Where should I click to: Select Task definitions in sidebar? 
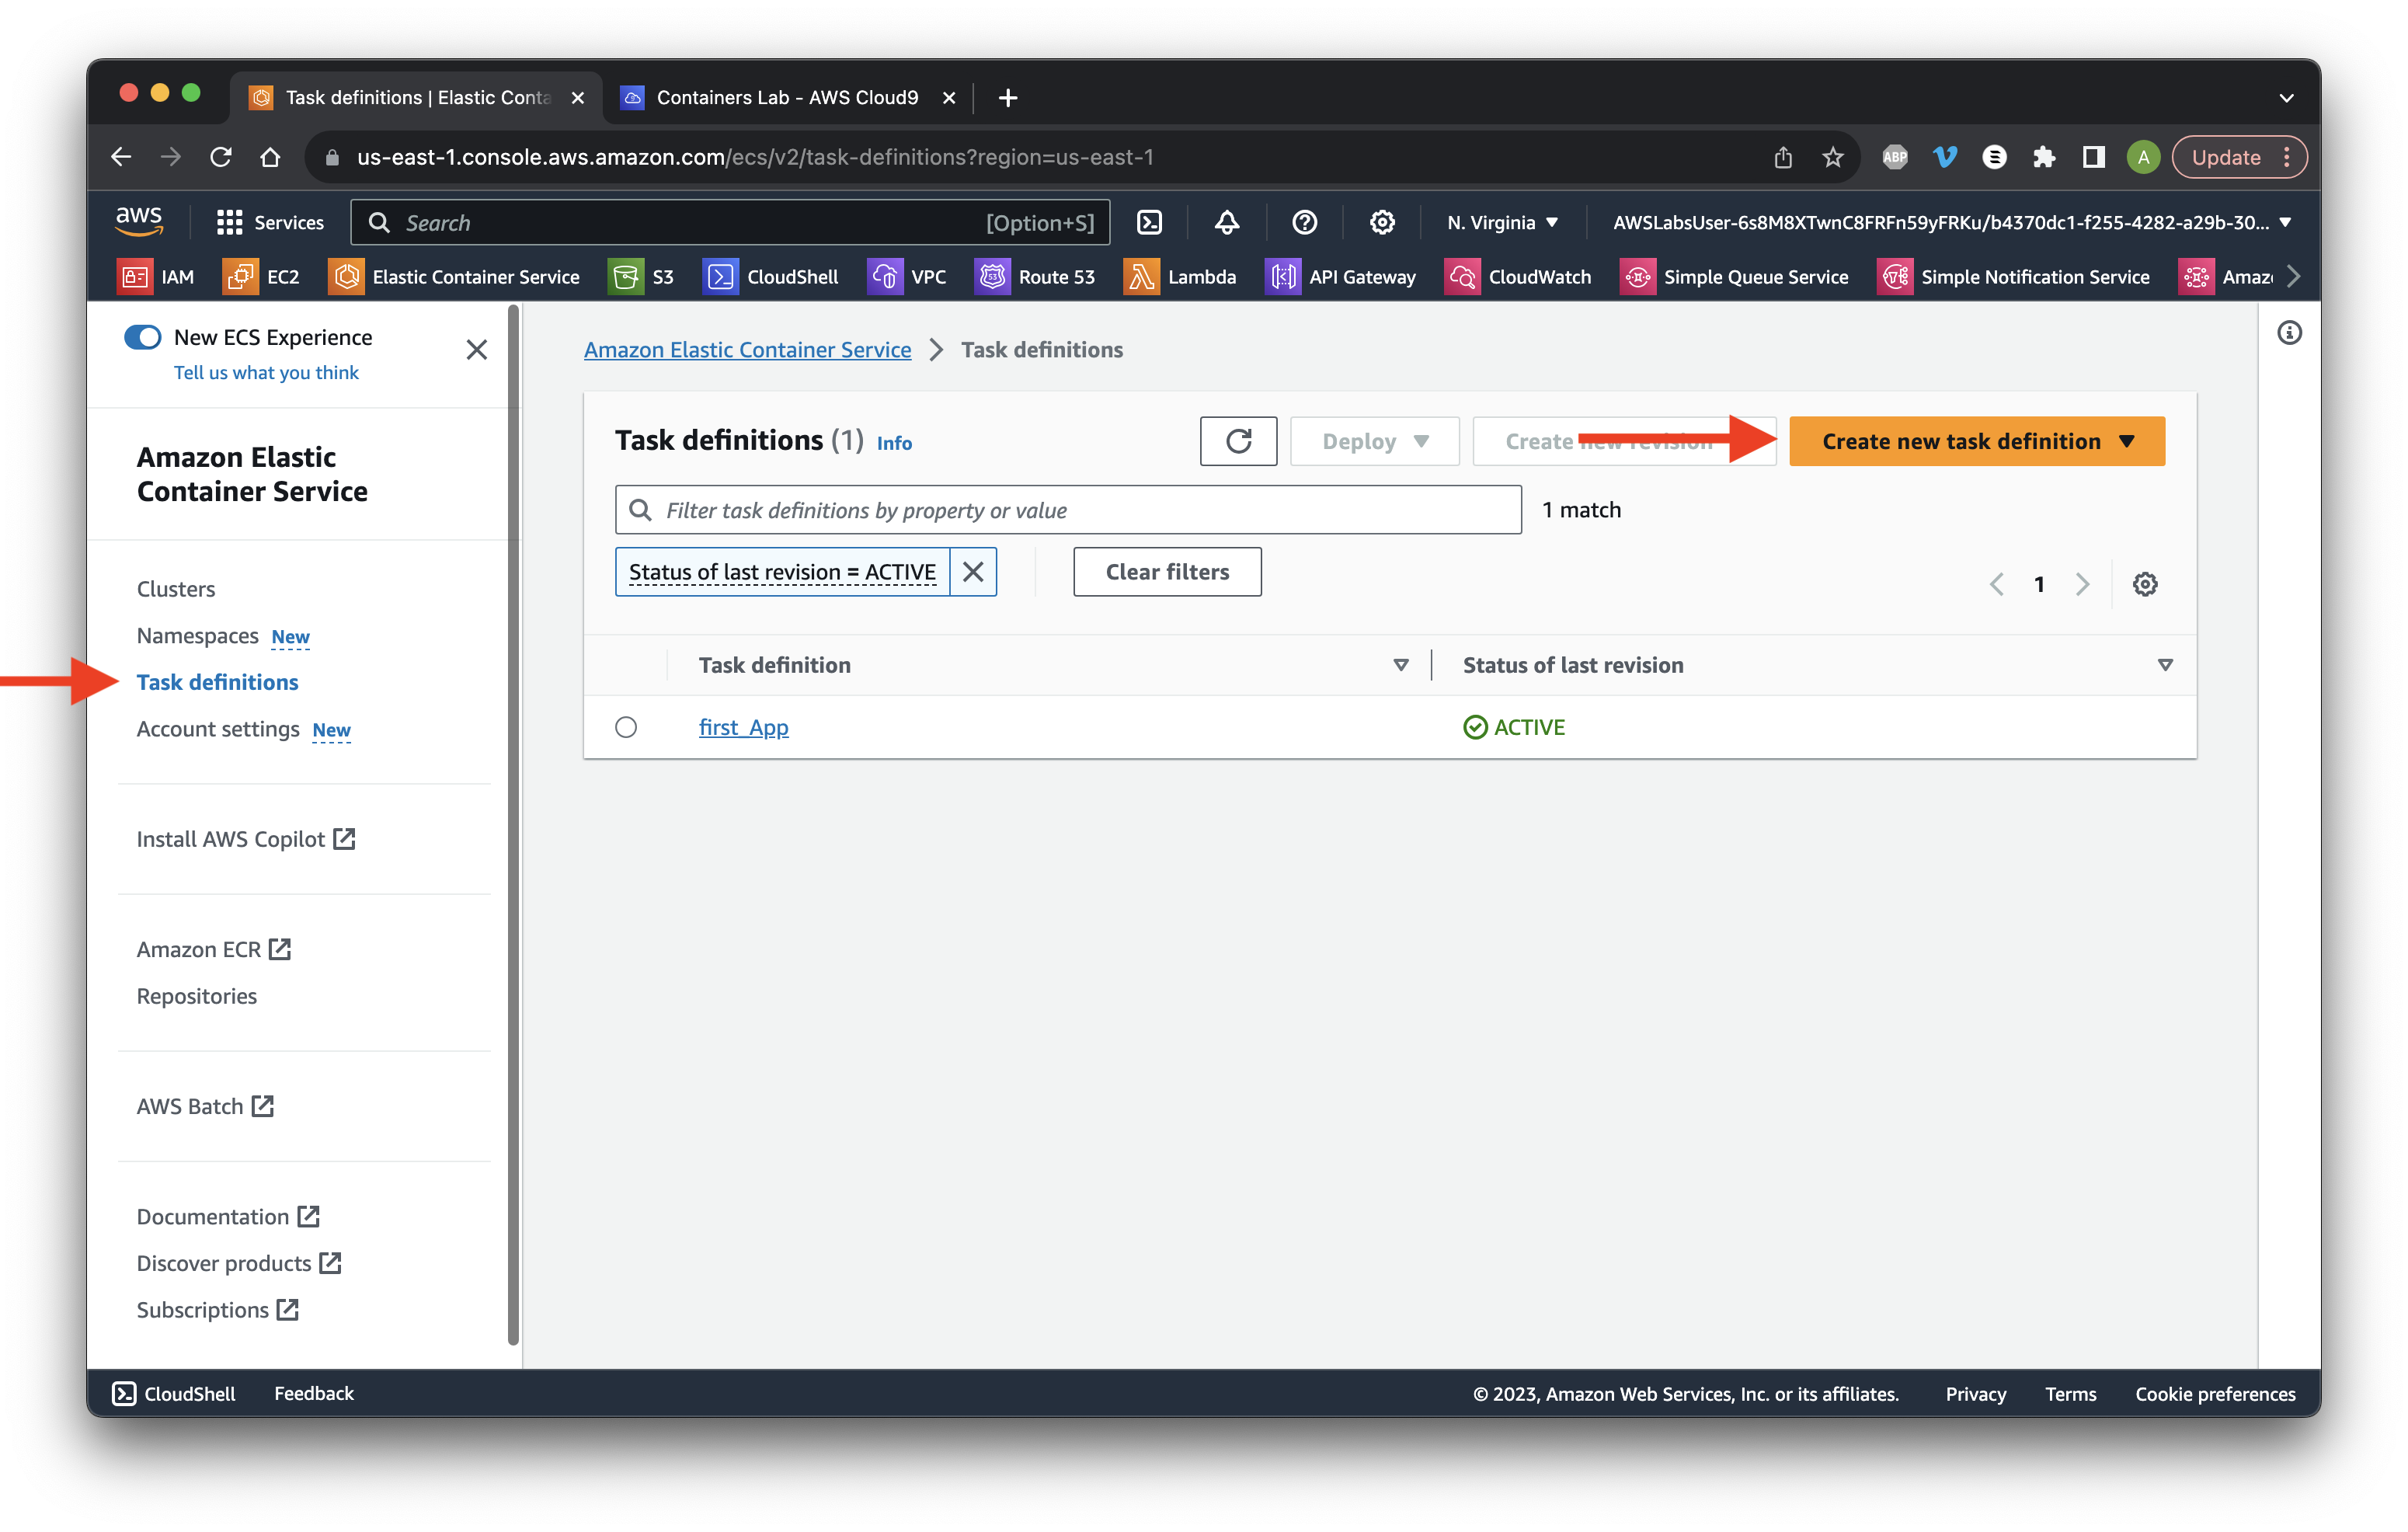pos(217,682)
